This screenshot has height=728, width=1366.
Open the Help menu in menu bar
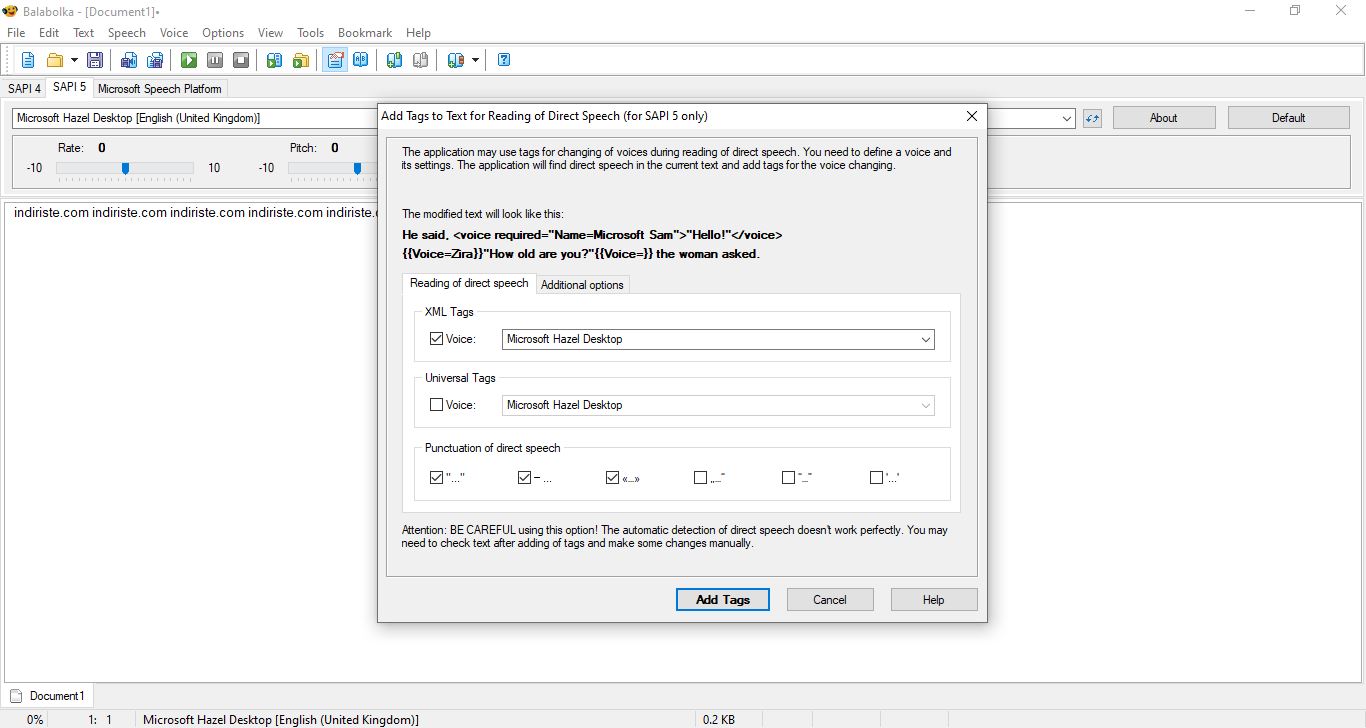point(419,33)
